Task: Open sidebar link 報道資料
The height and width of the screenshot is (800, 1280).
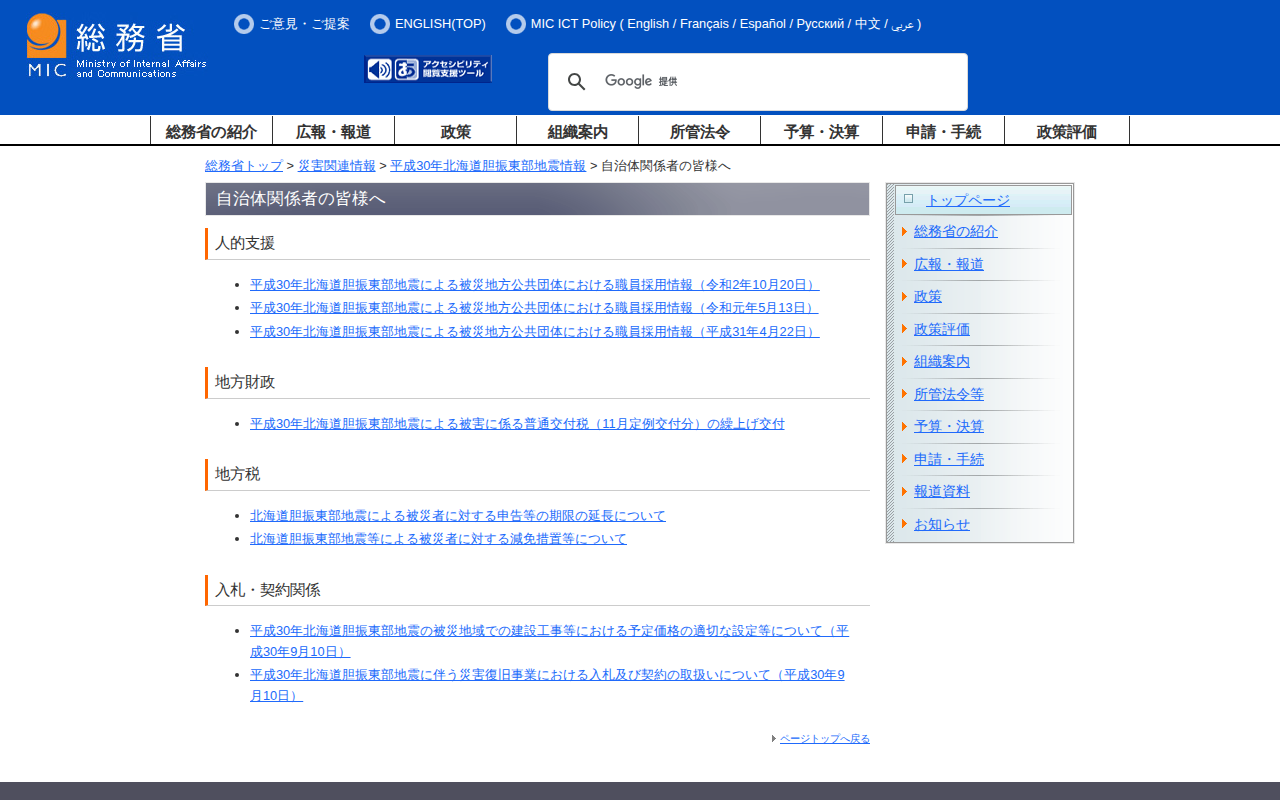Action: pyautogui.click(x=941, y=492)
